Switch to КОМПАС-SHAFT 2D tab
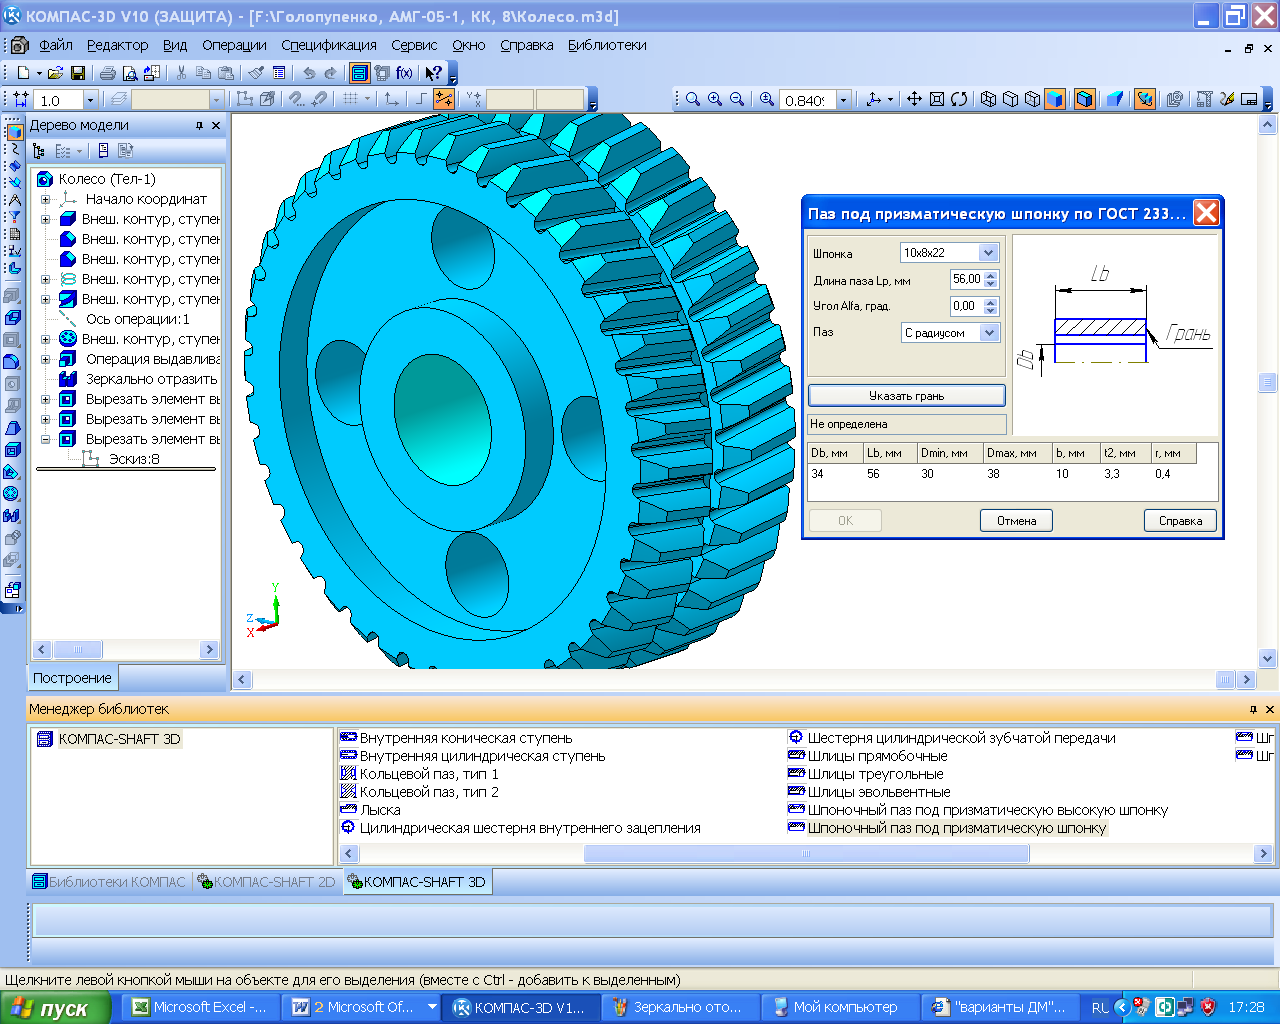The image size is (1280, 1024). [x=266, y=882]
